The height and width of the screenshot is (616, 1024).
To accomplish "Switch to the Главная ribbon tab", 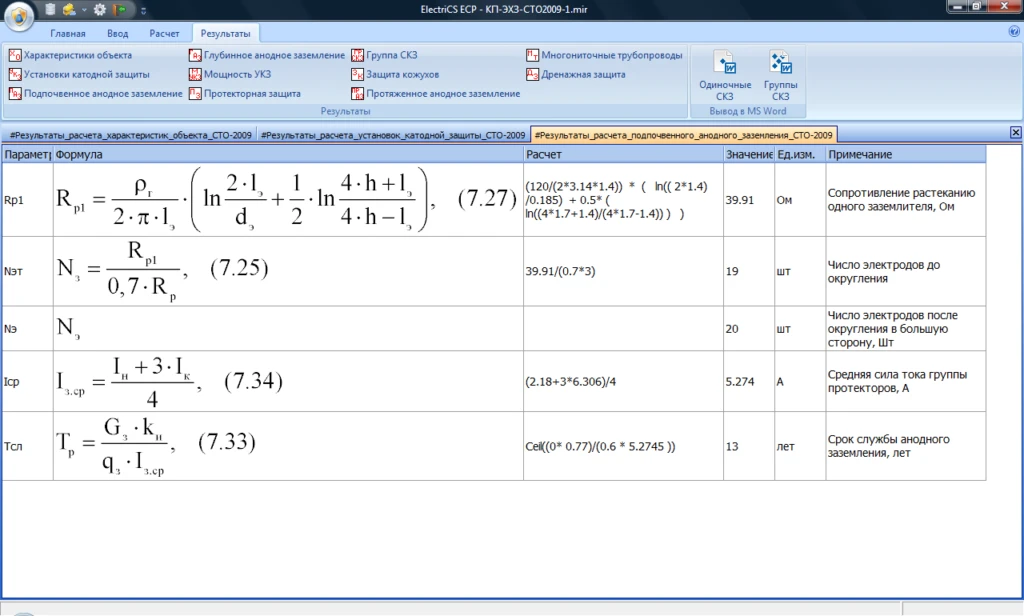I will (x=68, y=33).
